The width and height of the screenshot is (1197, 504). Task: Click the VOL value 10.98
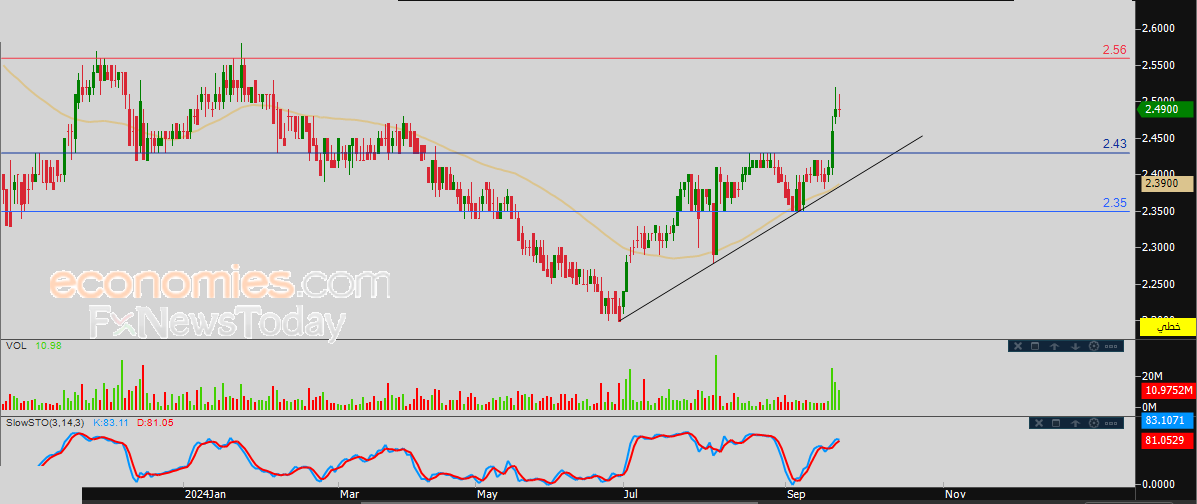(49, 346)
